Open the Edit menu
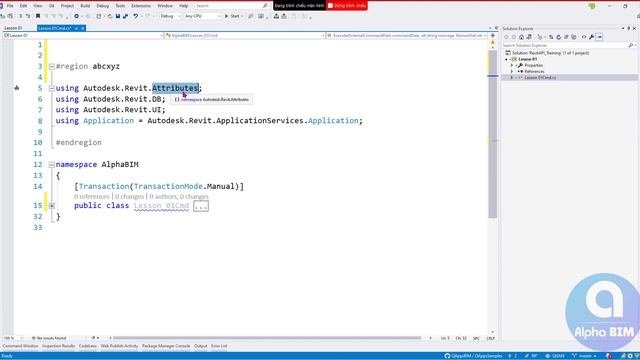Image resolution: width=640 pixels, height=360 pixels. click(23, 6)
